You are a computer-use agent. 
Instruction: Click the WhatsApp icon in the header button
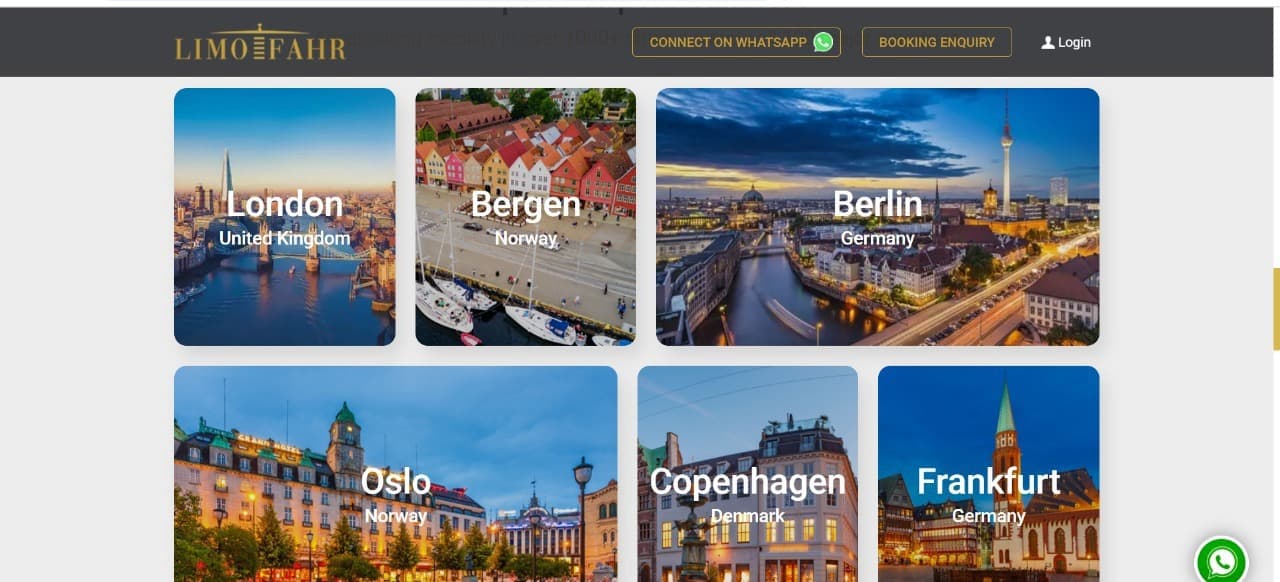(x=823, y=42)
